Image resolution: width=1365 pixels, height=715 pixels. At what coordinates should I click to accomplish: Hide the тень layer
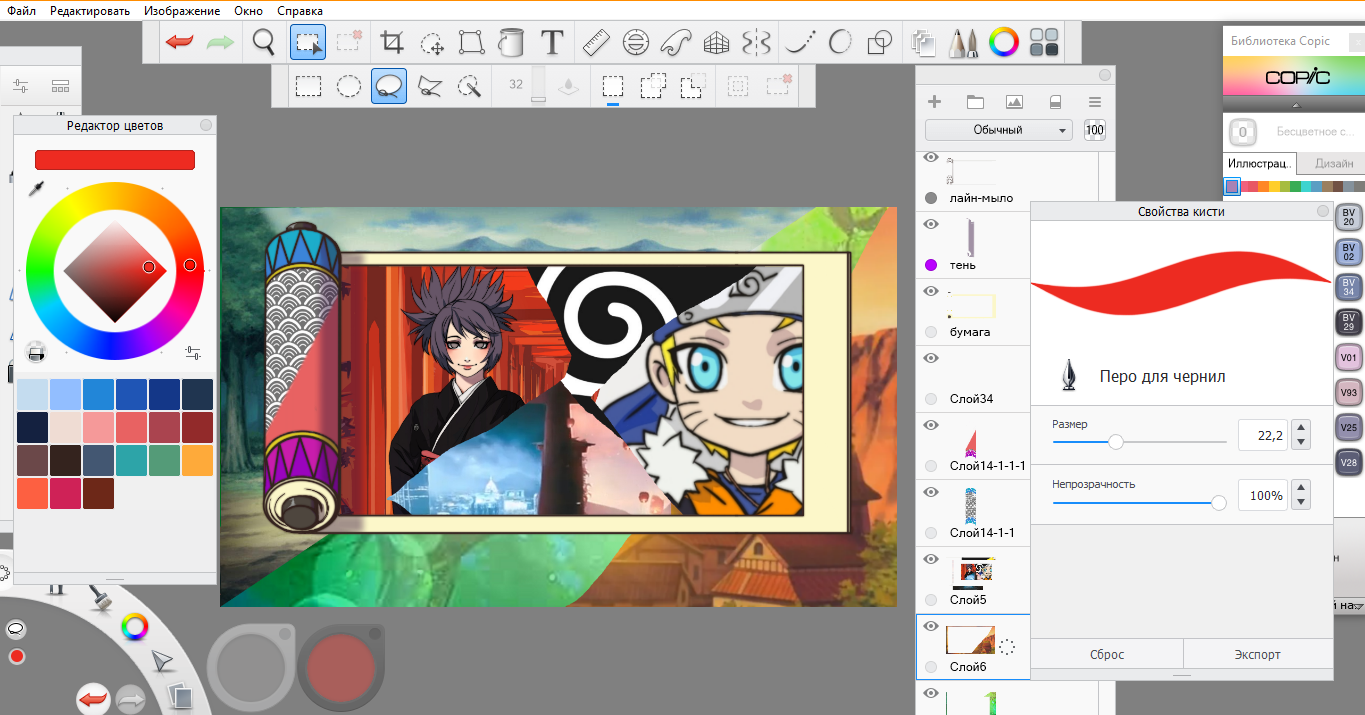pyautogui.click(x=931, y=225)
